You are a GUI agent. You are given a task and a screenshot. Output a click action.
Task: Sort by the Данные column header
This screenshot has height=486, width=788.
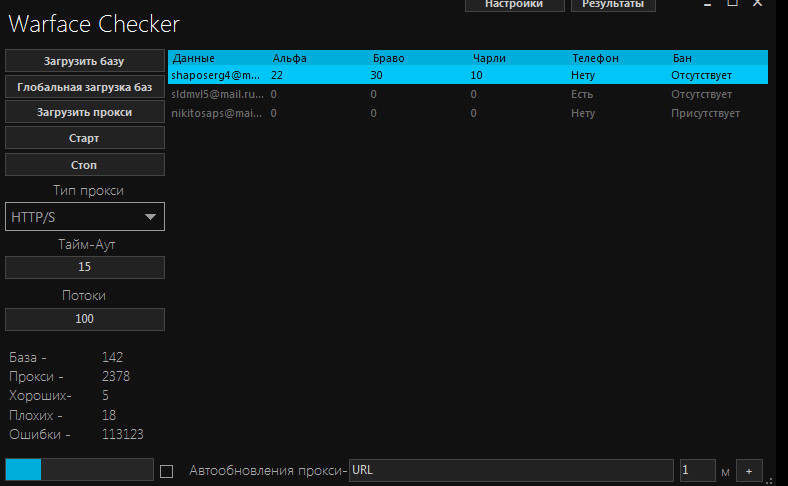click(193, 58)
